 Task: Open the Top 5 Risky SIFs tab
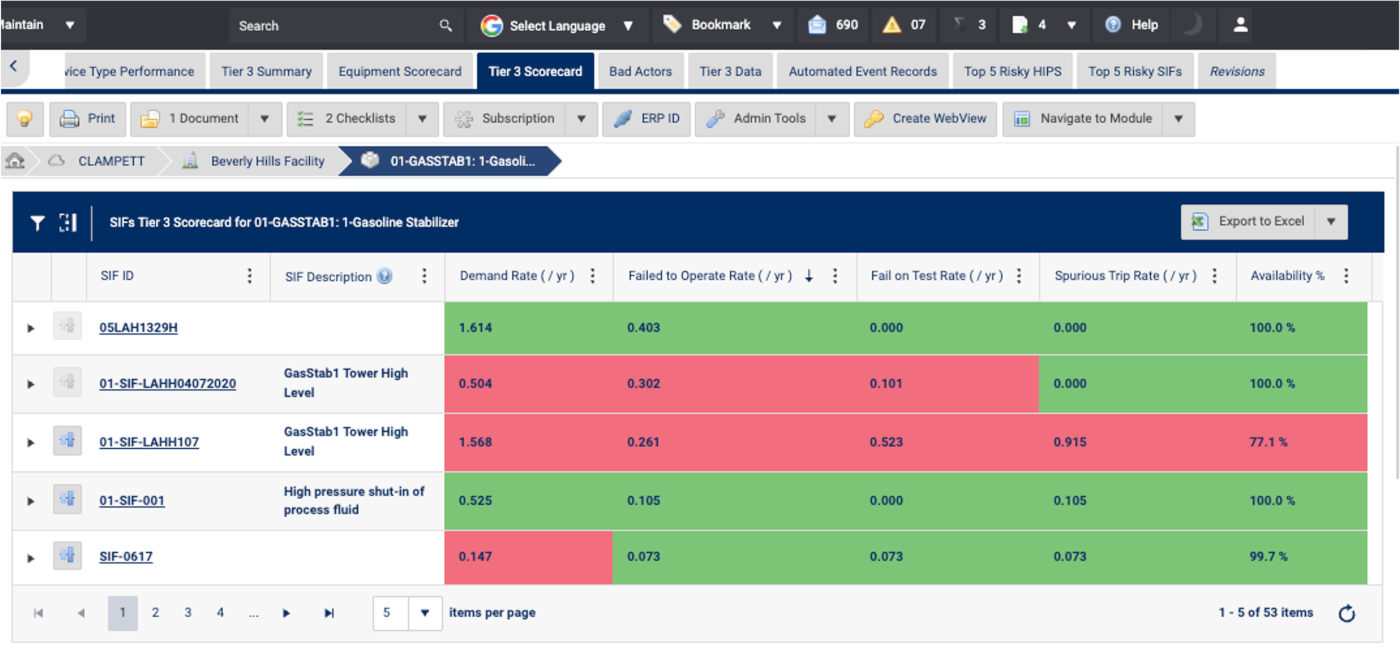tap(1134, 71)
